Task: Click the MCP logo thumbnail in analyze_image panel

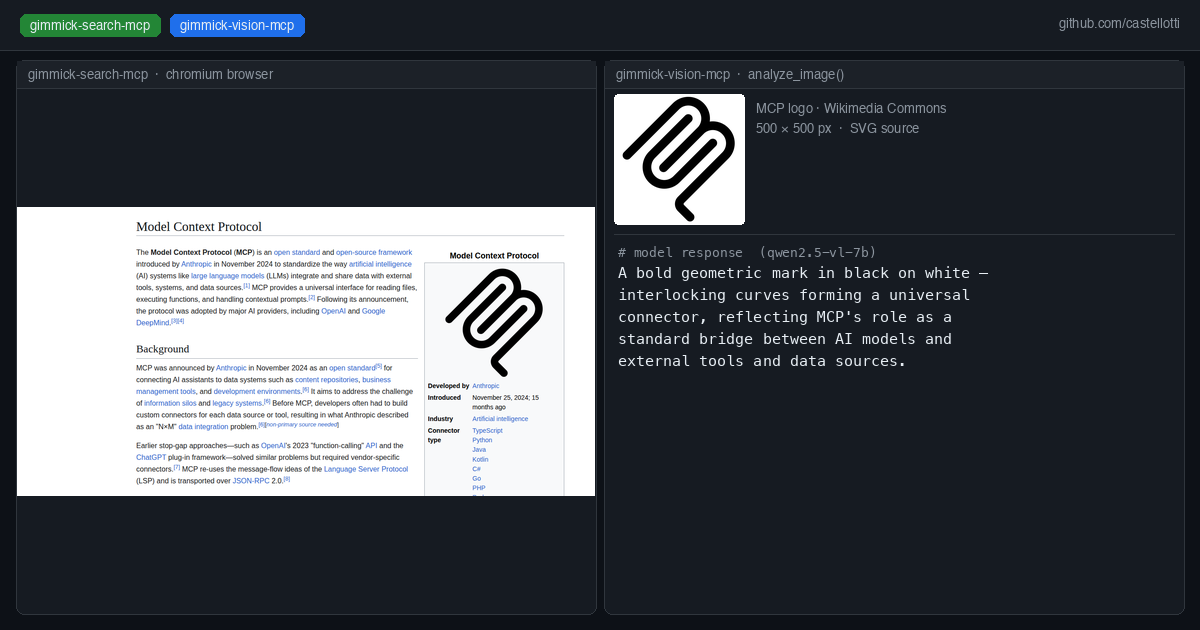Action: (679, 159)
